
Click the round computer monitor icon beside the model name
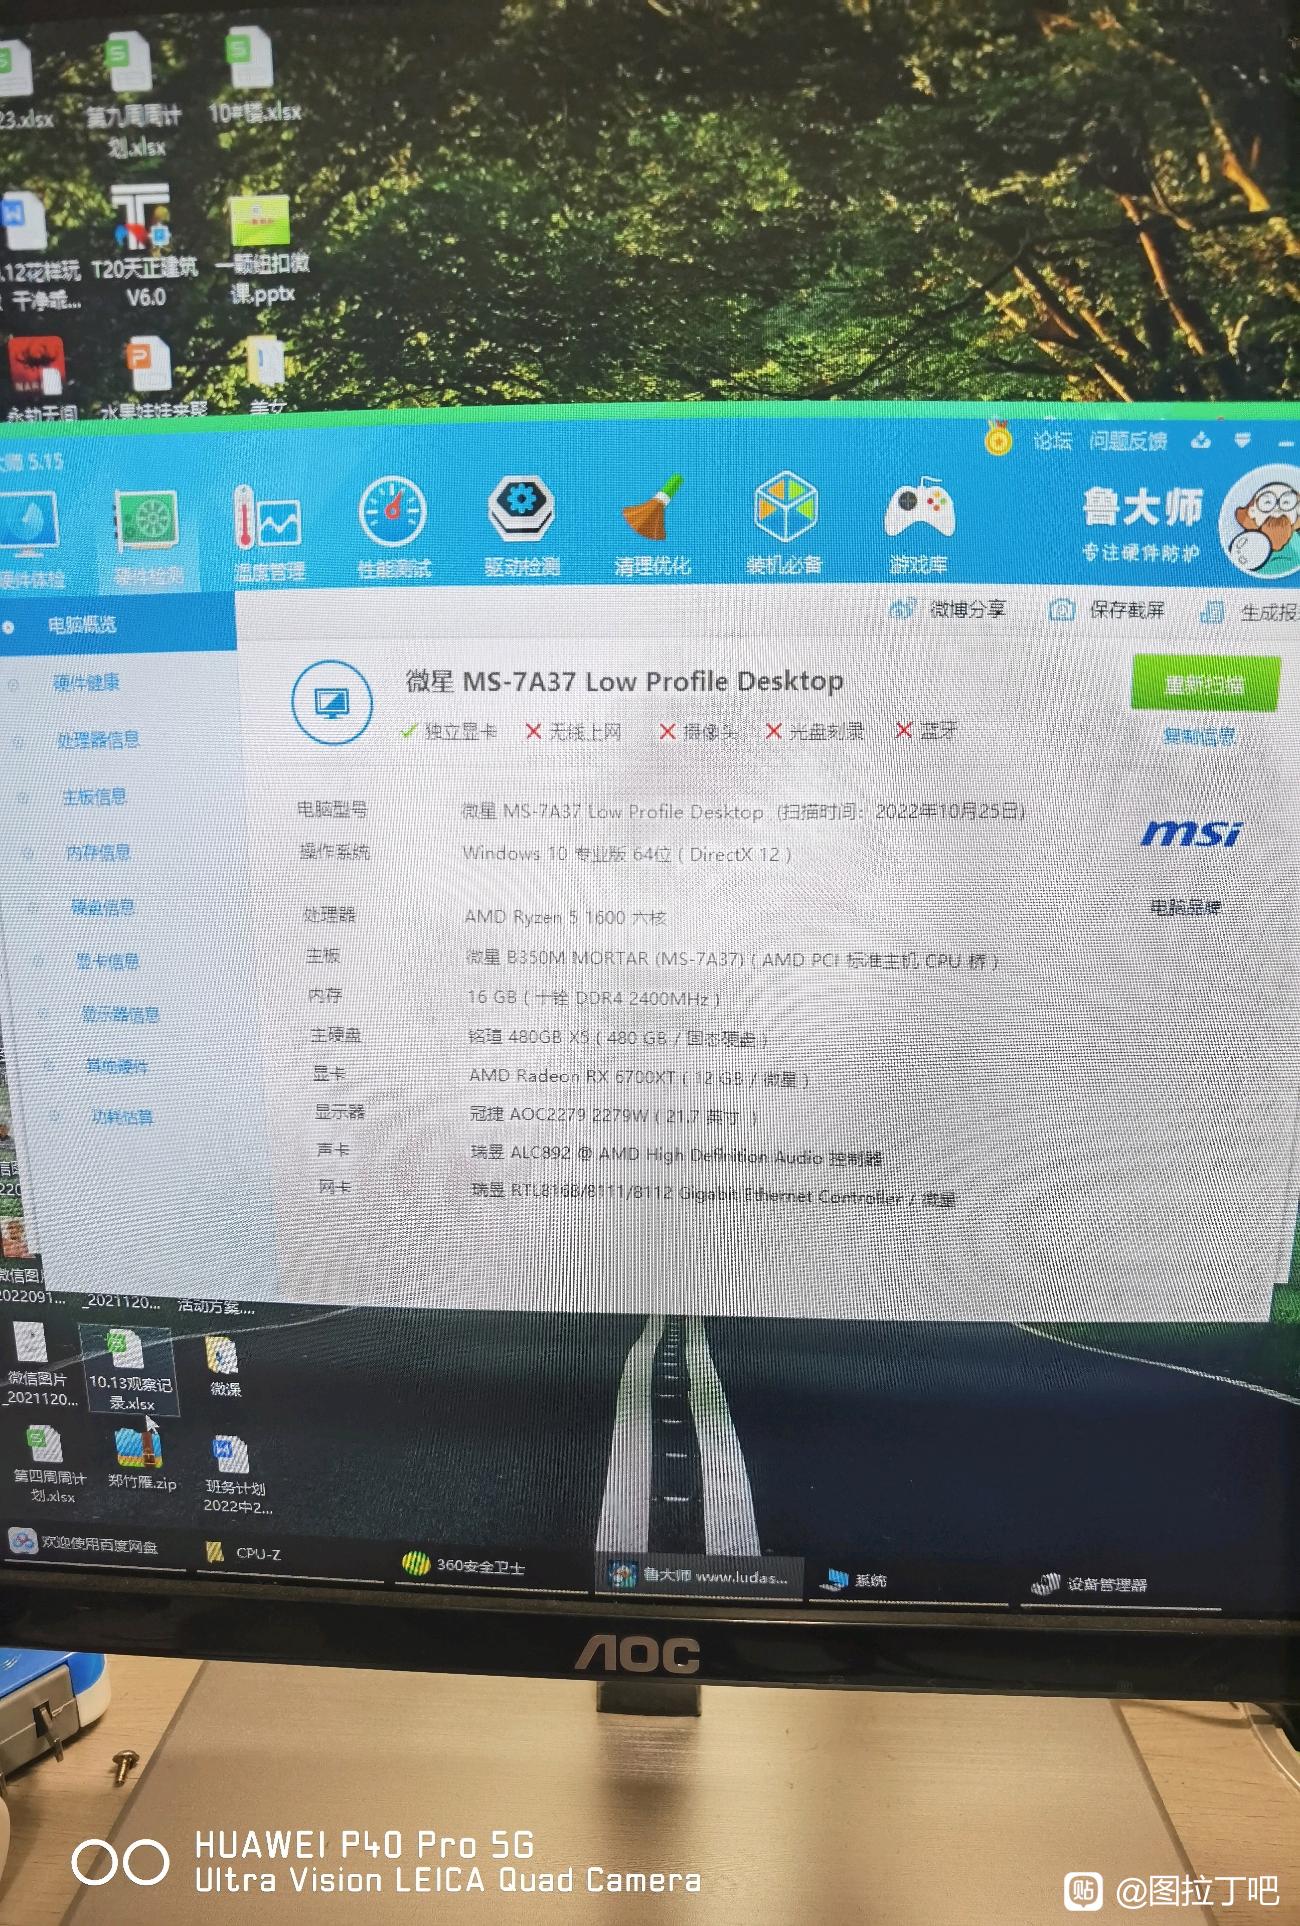[331, 702]
